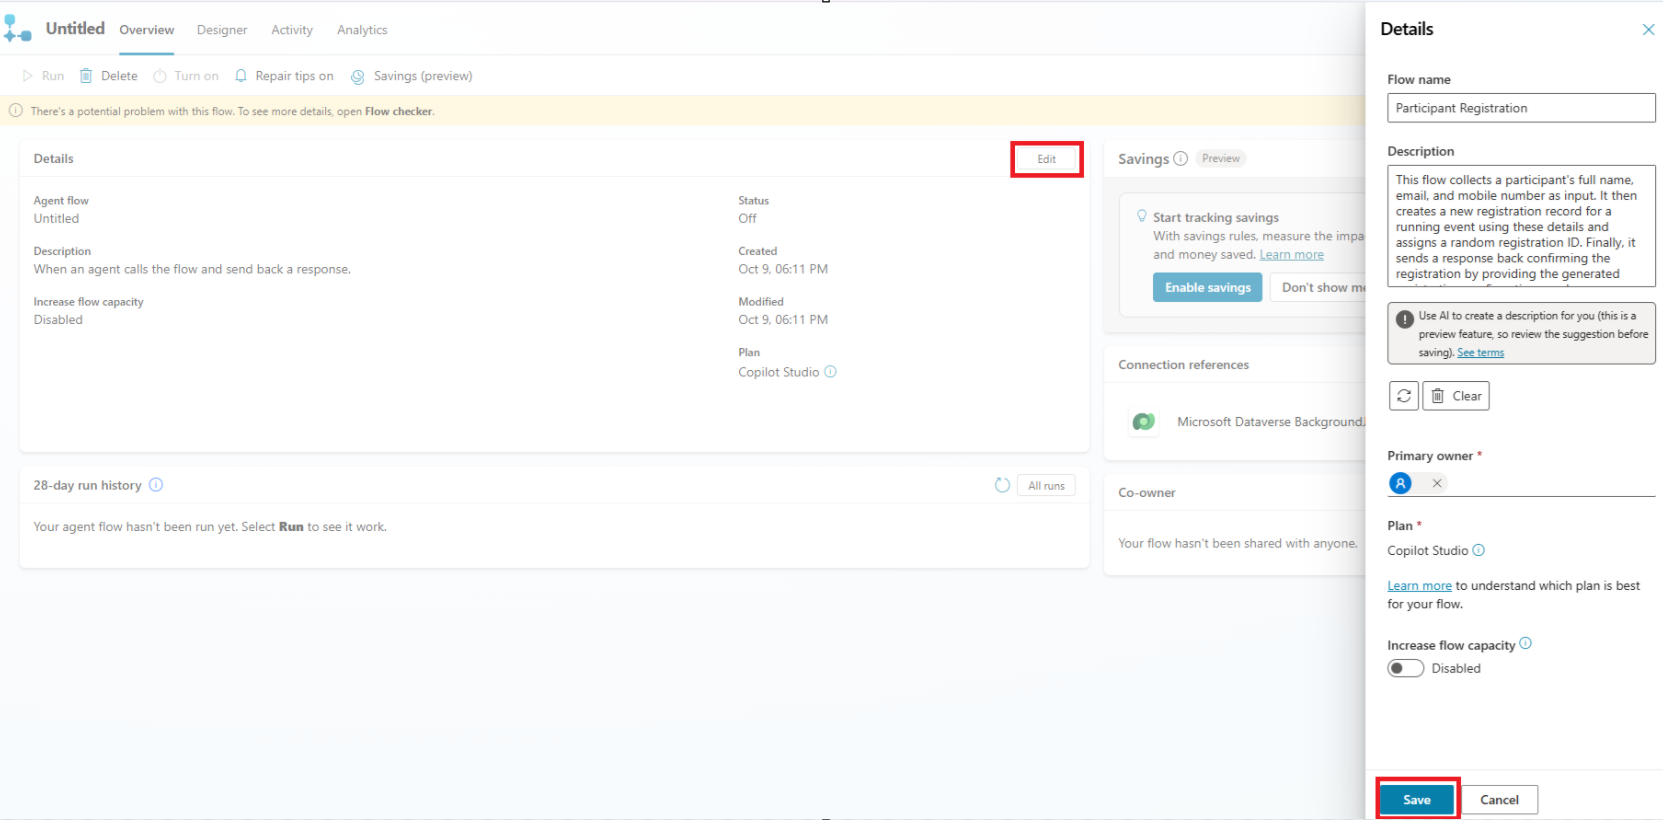Click the Run play icon

[x=28, y=76]
